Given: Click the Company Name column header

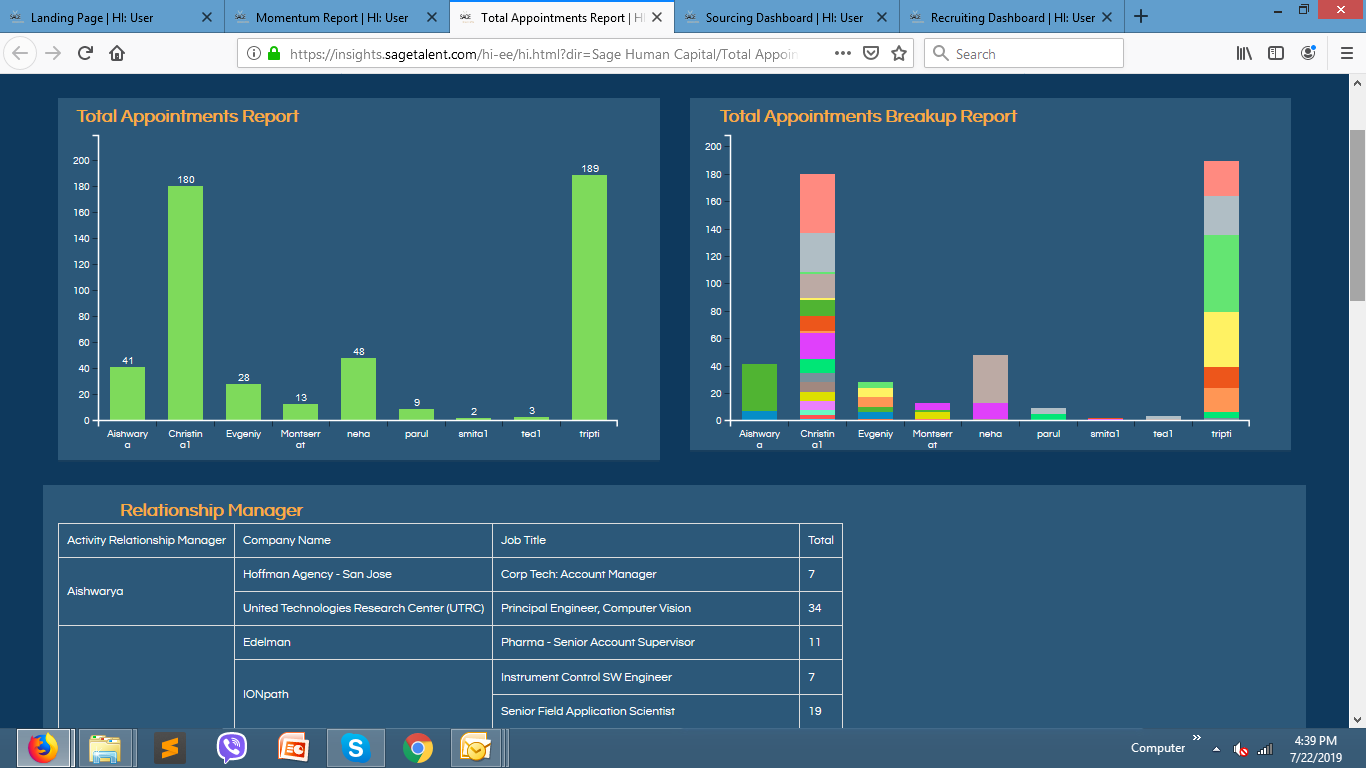Looking at the screenshot, I should pyautogui.click(x=364, y=540).
